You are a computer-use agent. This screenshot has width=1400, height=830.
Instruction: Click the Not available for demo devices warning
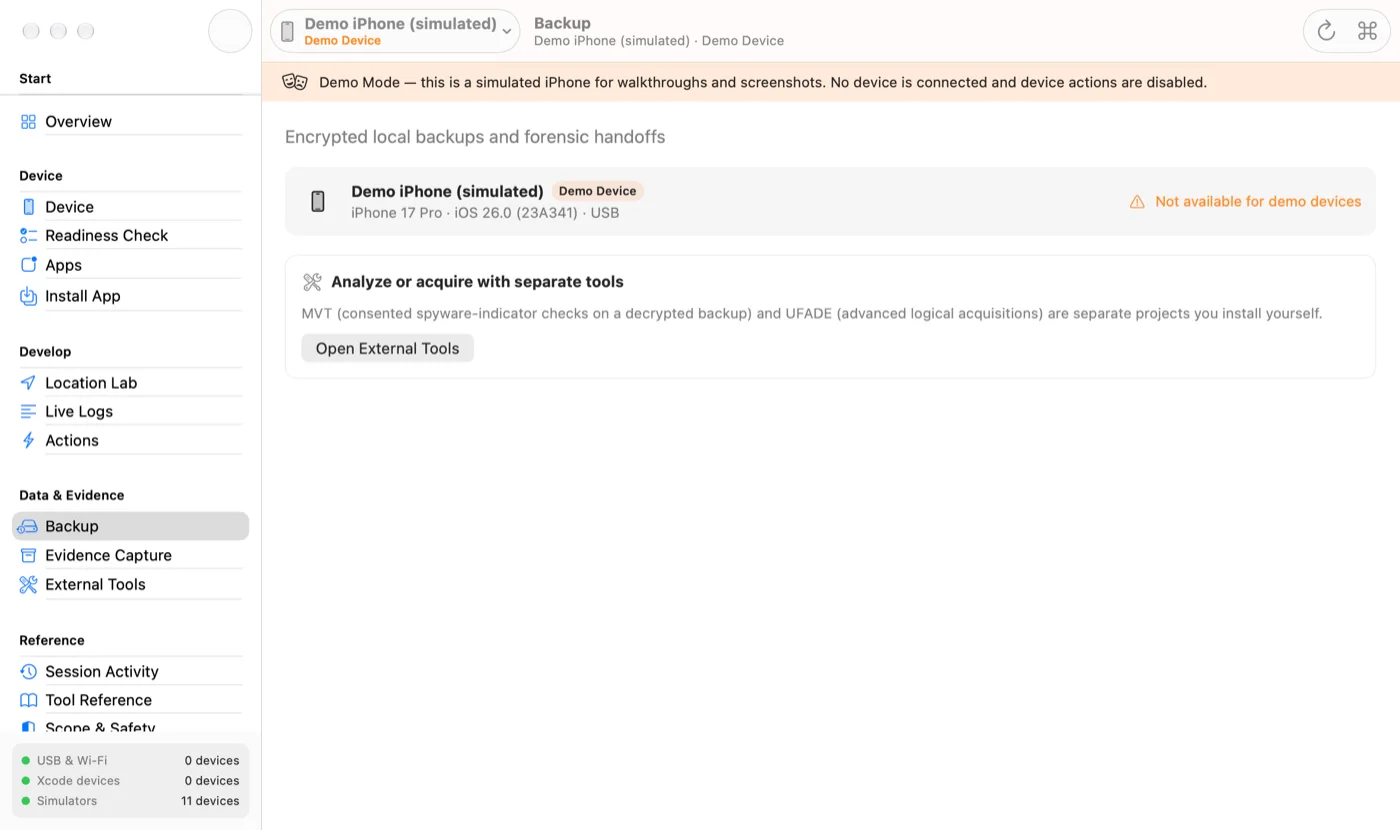(1245, 202)
